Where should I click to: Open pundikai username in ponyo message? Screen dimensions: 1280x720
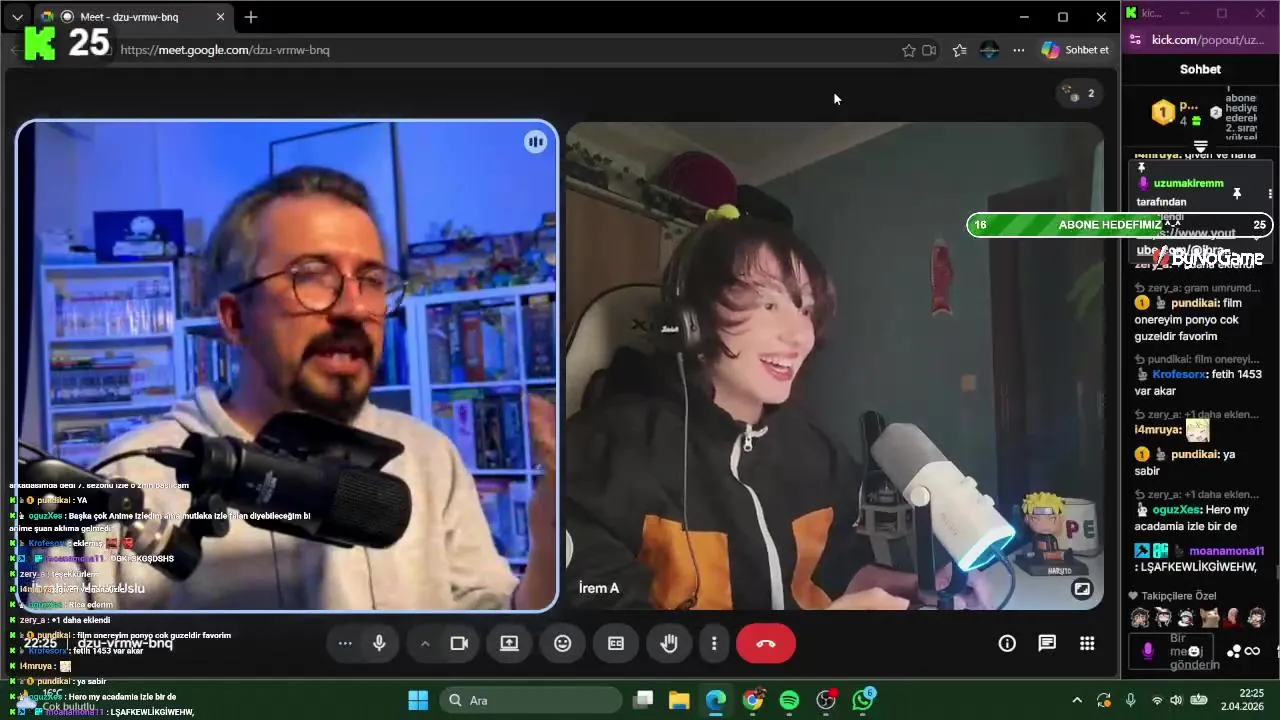pos(1195,303)
